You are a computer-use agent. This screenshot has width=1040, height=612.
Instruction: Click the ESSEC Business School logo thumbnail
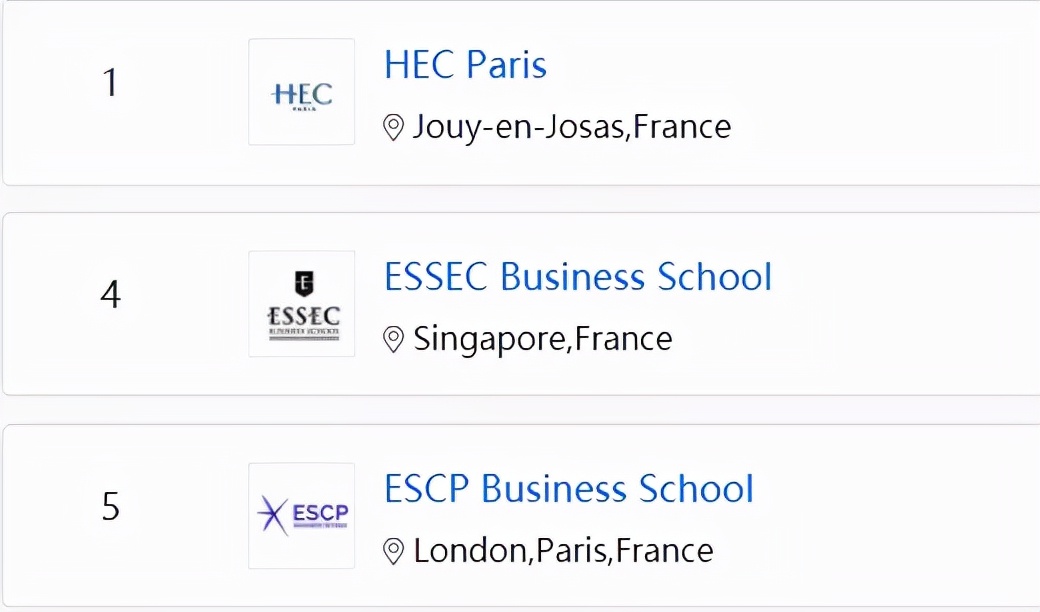click(x=301, y=304)
